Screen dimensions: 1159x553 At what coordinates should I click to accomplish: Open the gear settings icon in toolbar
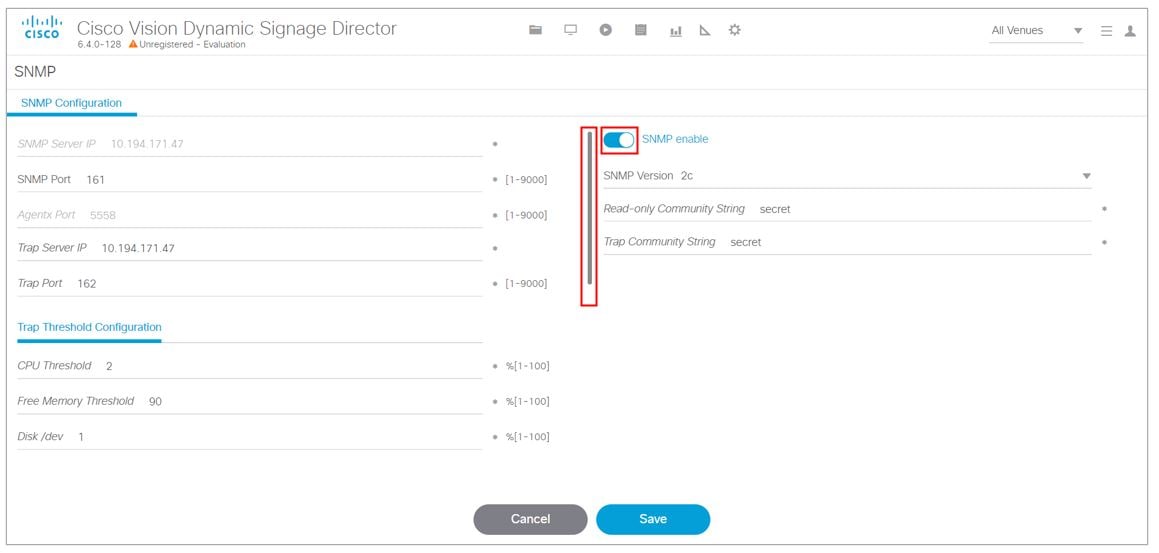tap(734, 30)
